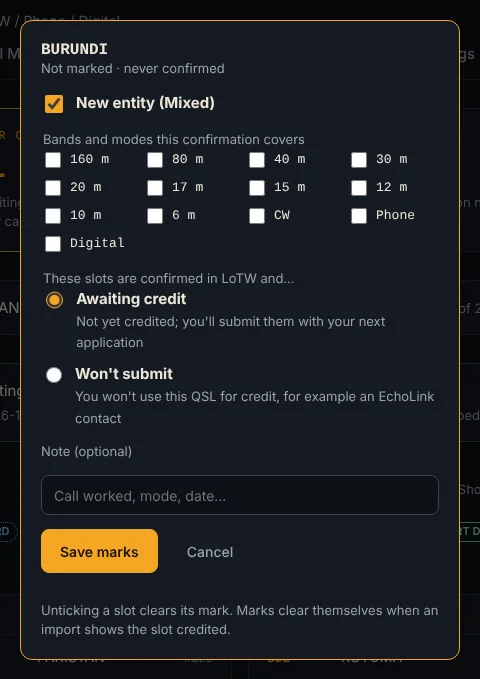Check the 10 m band box
Image resolution: width=480 pixels, height=679 pixels.
(53, 216)
